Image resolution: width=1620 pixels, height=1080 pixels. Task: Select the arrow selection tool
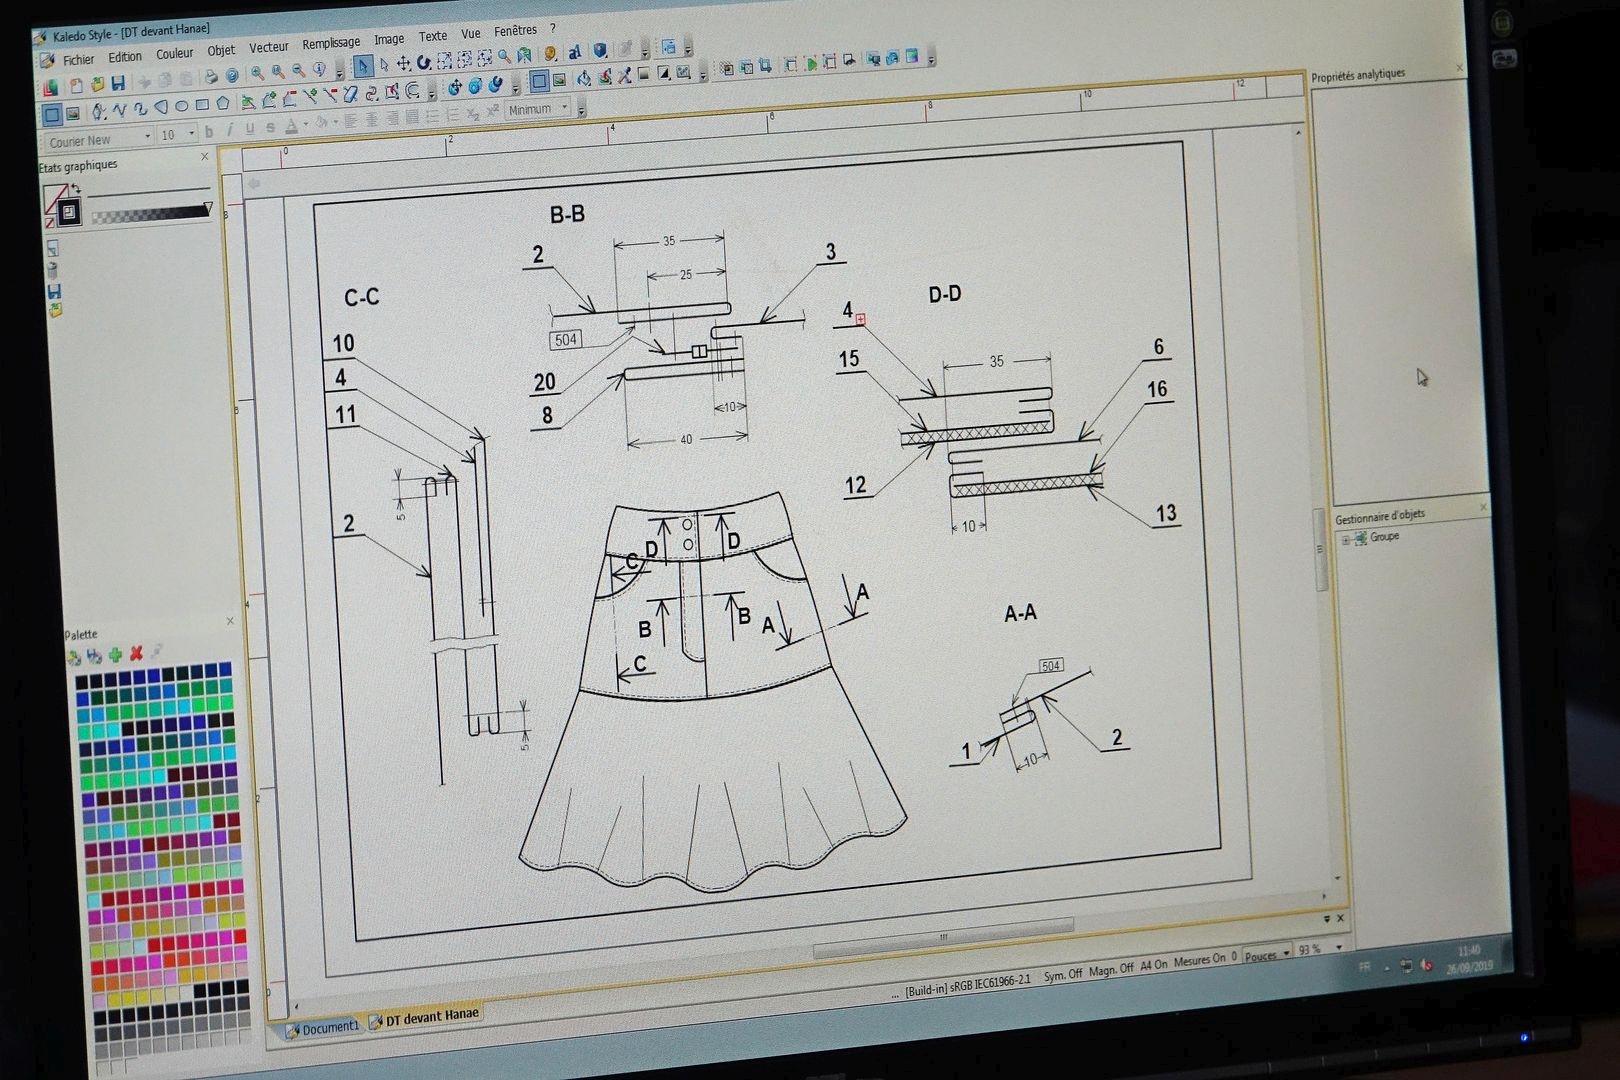(363, 66)
